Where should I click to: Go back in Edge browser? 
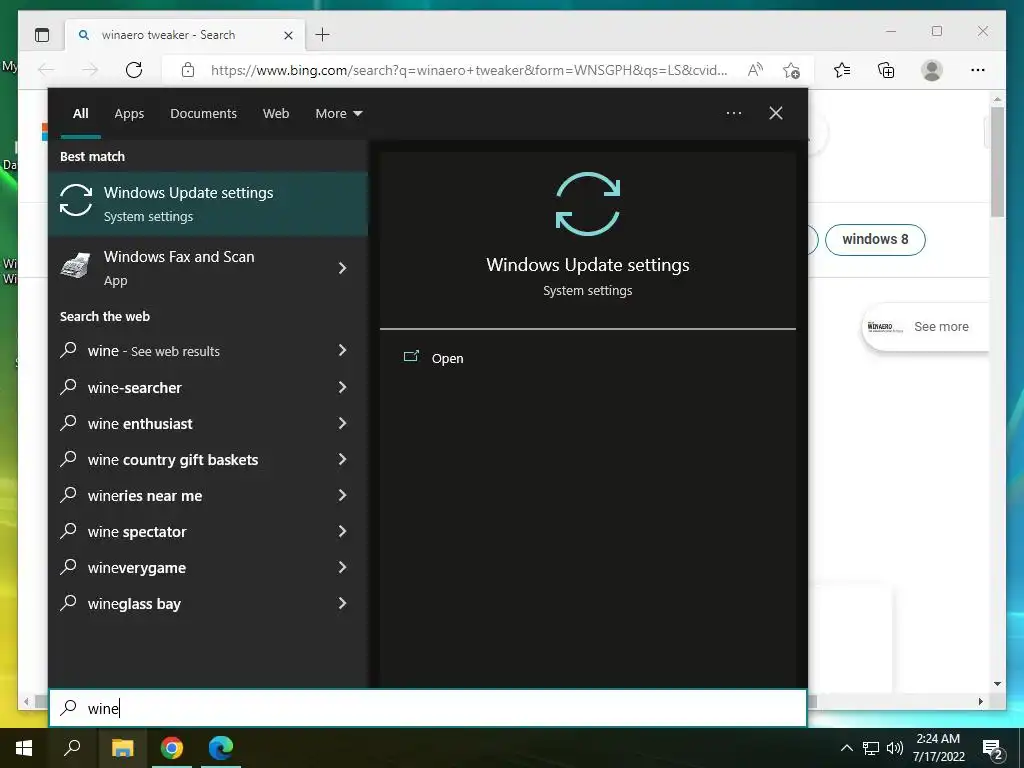pos(46,70)
